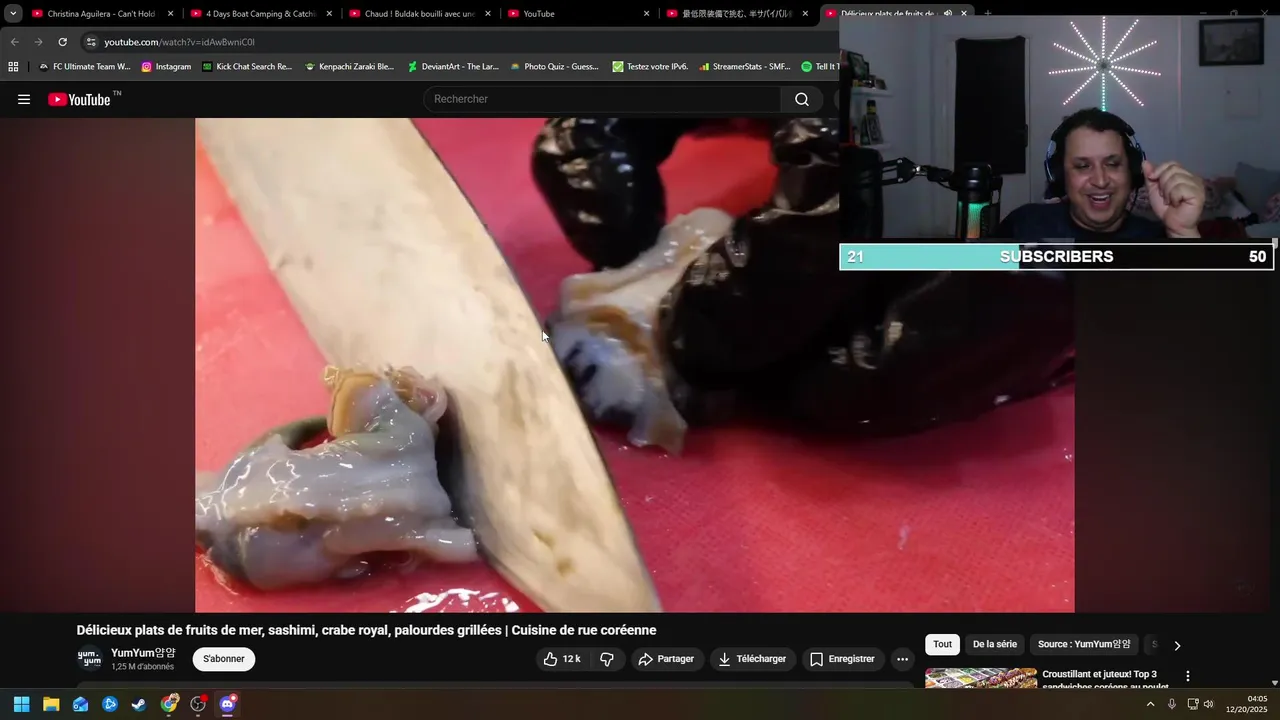Open Kick Chat Search bookmark
The width and height of the screenshot is (1280, 720).
pyautogui.click(x=247, y=67)
